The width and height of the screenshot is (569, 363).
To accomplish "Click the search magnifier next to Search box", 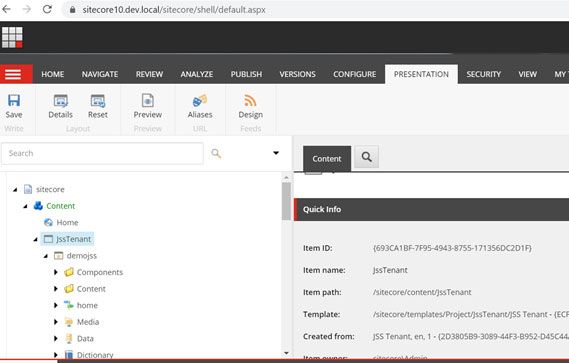I will tap(216, 154).
